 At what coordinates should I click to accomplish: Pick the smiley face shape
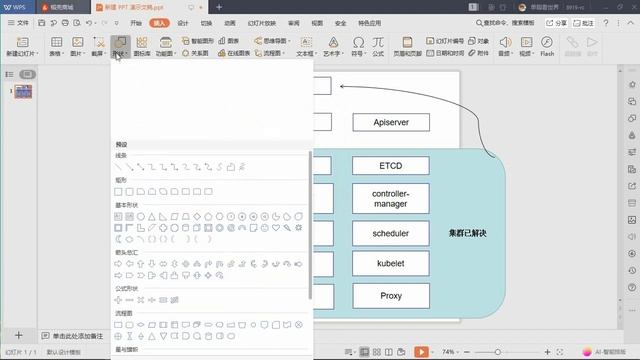click(265, 228)
